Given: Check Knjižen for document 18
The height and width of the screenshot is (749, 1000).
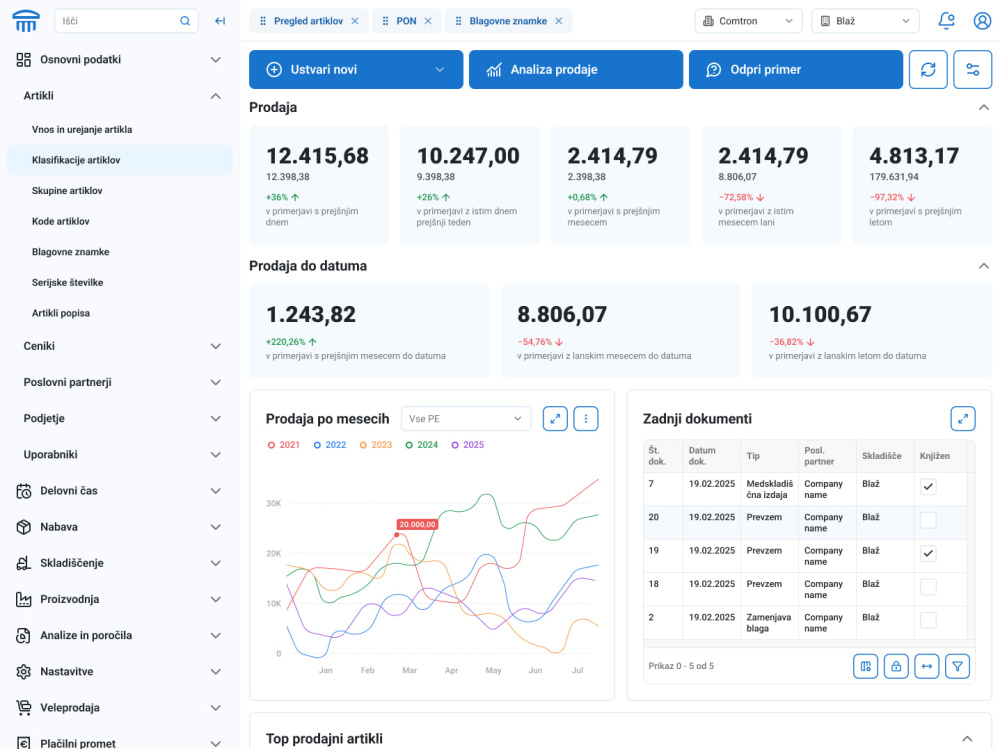Looking at the screenshot, I should click(928, 587).
